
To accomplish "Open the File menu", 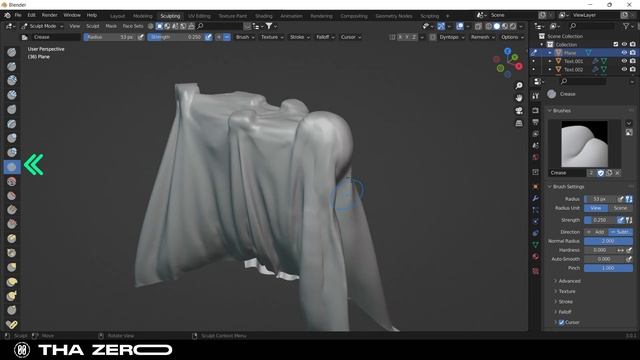I will click(x=18, y=15).
